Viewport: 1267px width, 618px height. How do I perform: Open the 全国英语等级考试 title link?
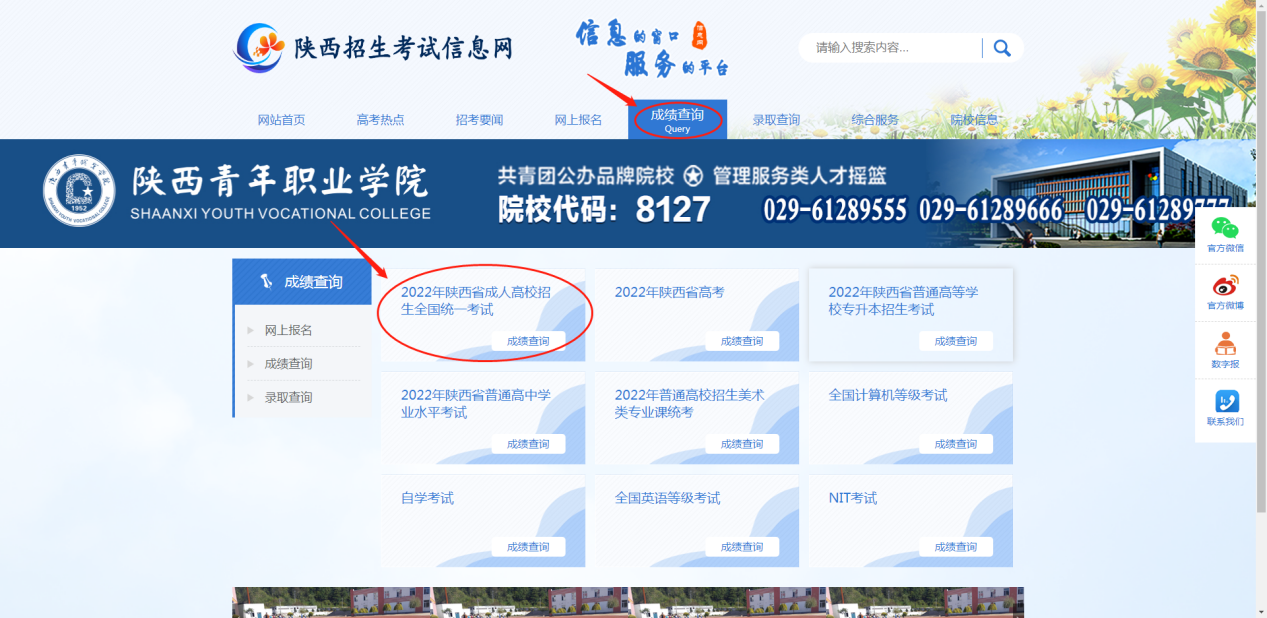click(x=667, y=498)
